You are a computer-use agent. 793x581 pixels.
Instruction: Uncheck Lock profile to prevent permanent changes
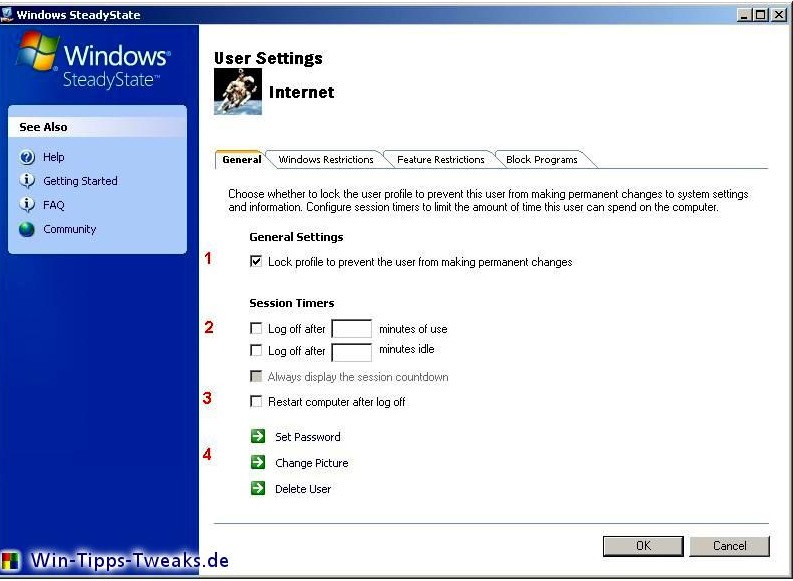click(256, 261)
